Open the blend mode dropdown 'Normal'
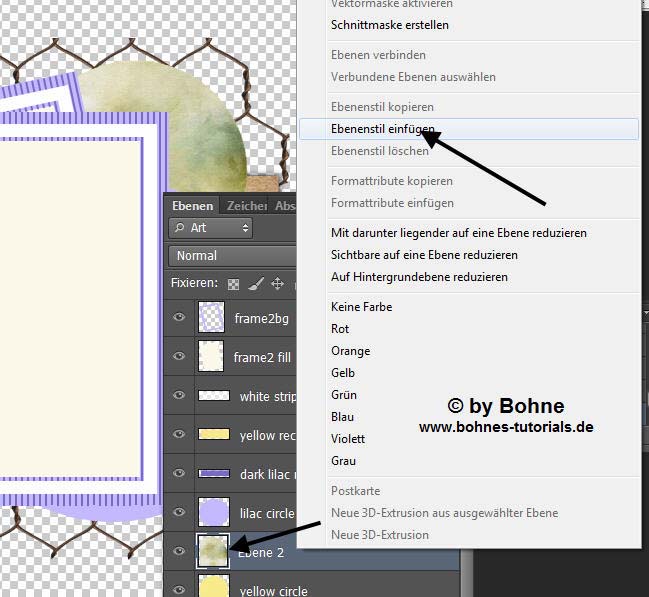The image size is (649, 597). click(232, 256)
